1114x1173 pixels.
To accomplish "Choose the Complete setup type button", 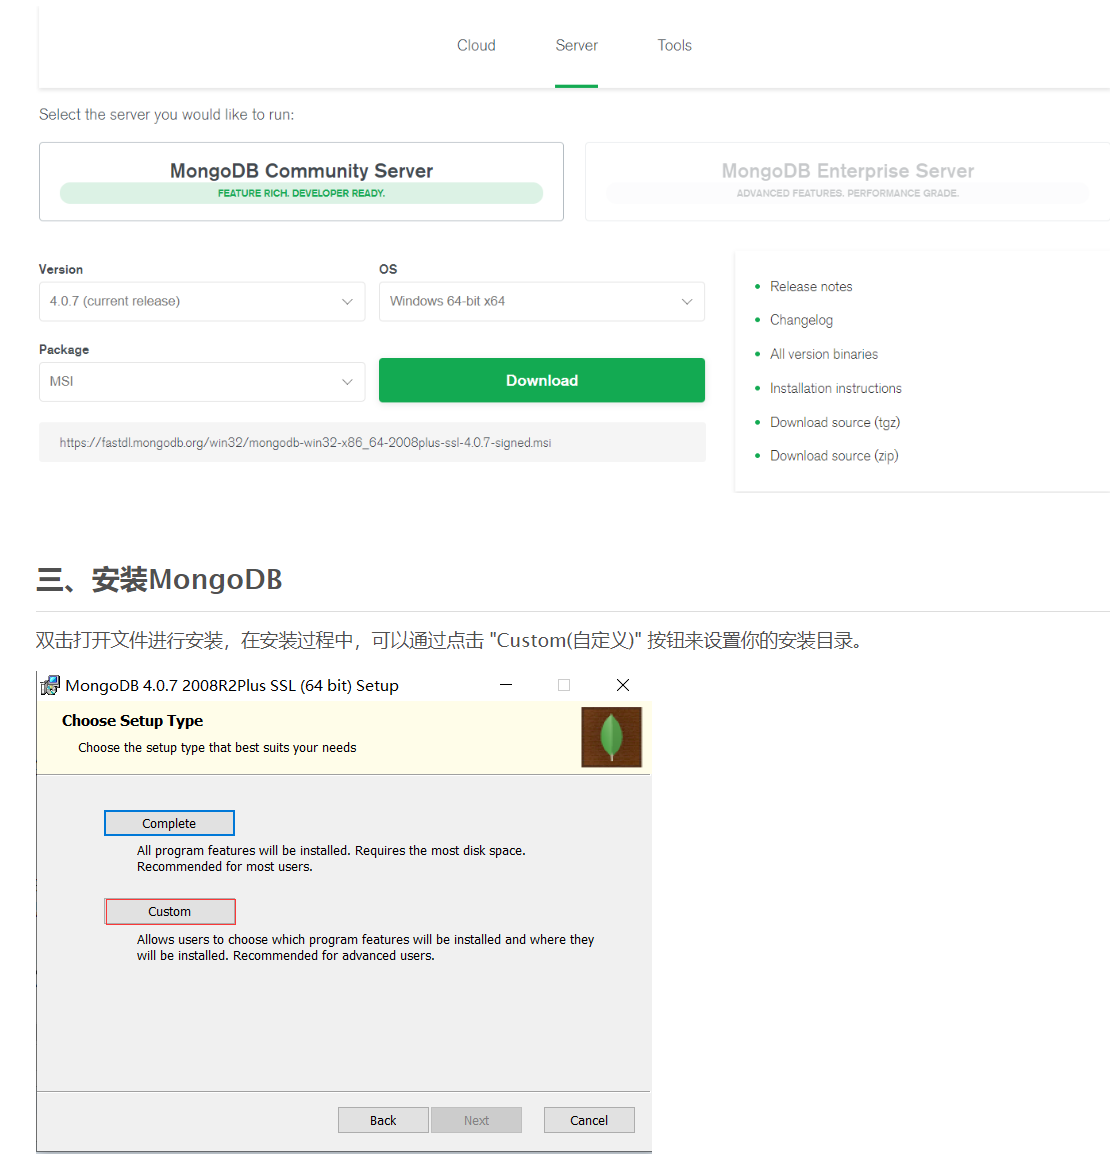I will (169, 823).
